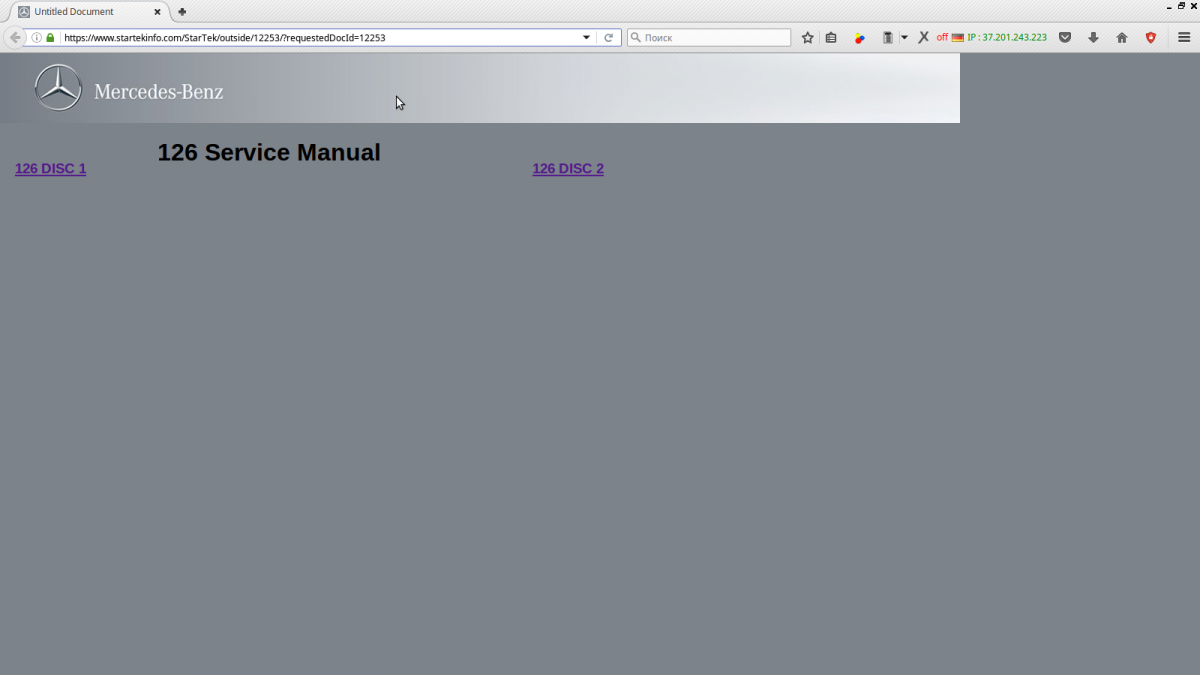This screenshot has height=675, width=1200.
Task: Click the green secure padlock icon
Action: 50,38
